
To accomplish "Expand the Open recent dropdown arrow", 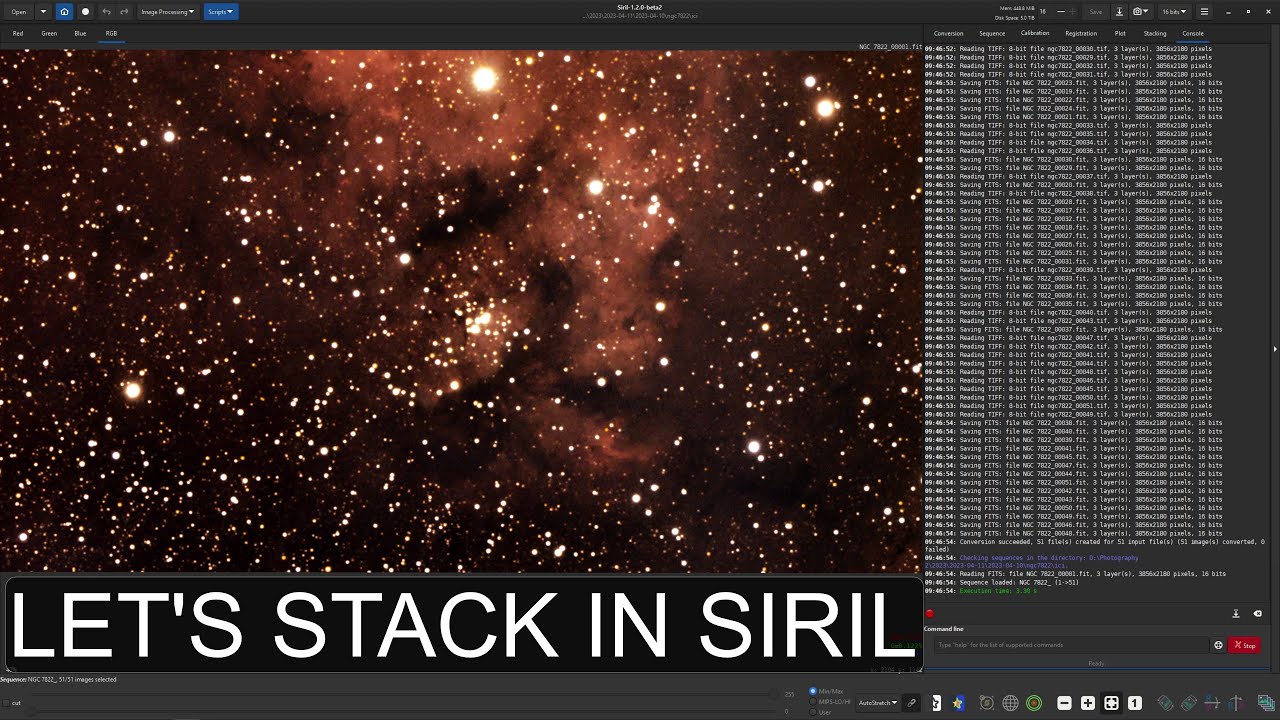I will [43, 12].
